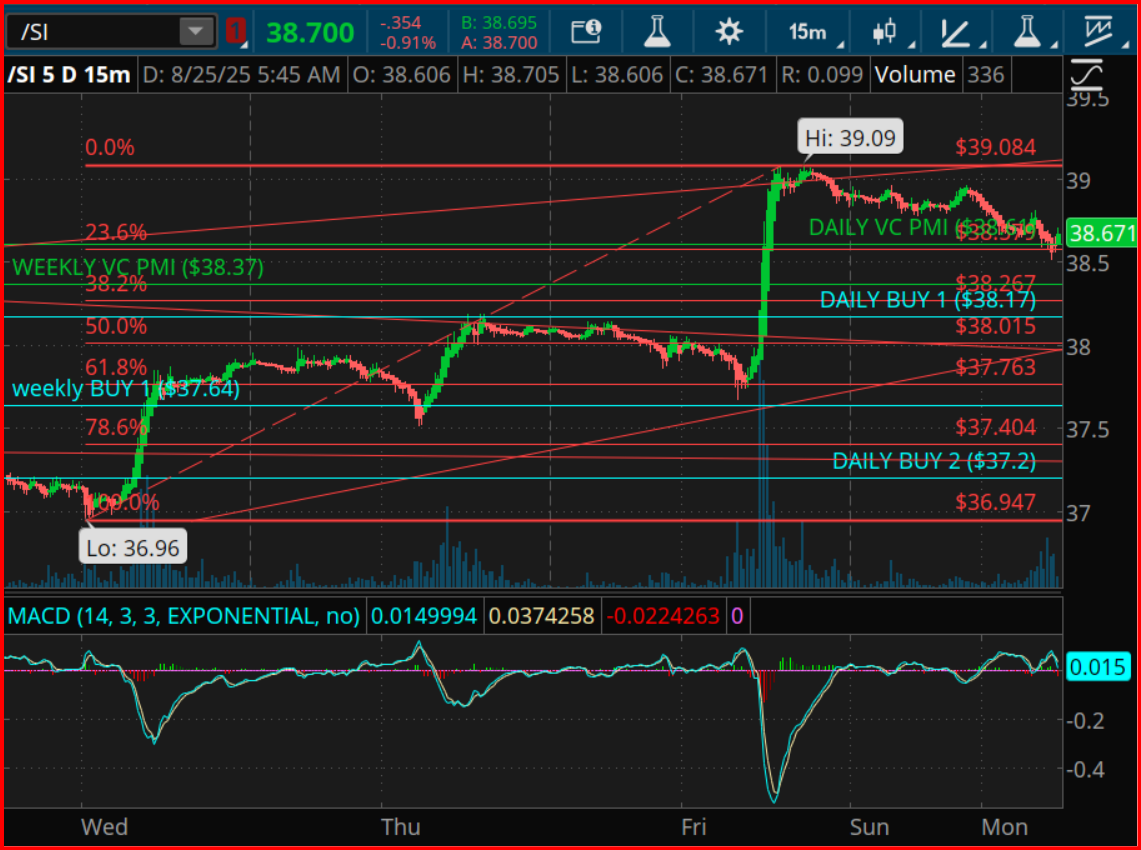Open the /SI symbol dropdown arrow
Screen dimensions: 1141x850
(195, 32)
